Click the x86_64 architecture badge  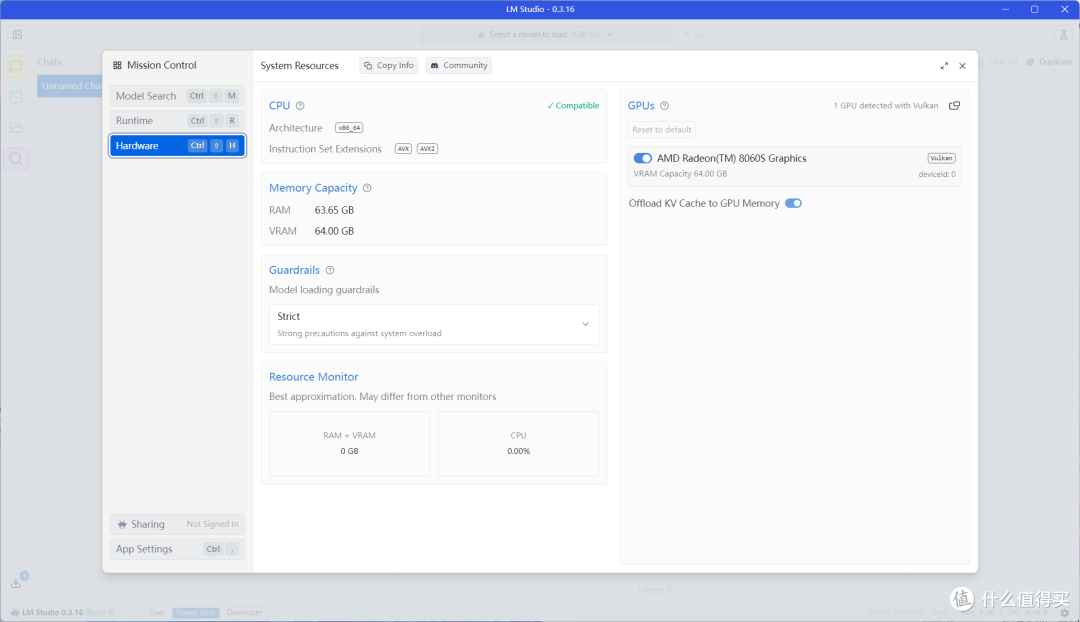click(x=349, y=128)
